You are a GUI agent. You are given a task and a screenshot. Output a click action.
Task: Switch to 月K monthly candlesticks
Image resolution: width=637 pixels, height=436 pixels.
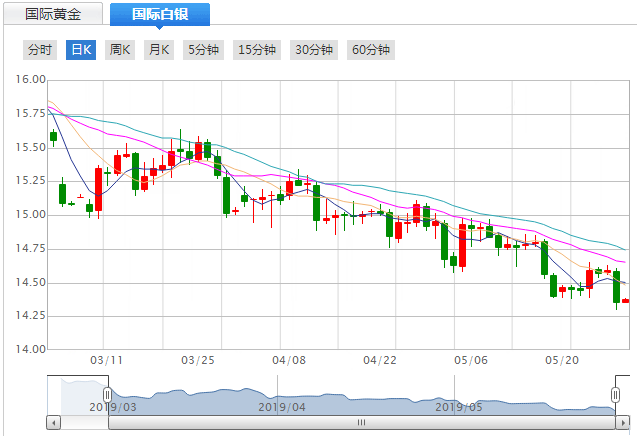(x=159, y=50)
